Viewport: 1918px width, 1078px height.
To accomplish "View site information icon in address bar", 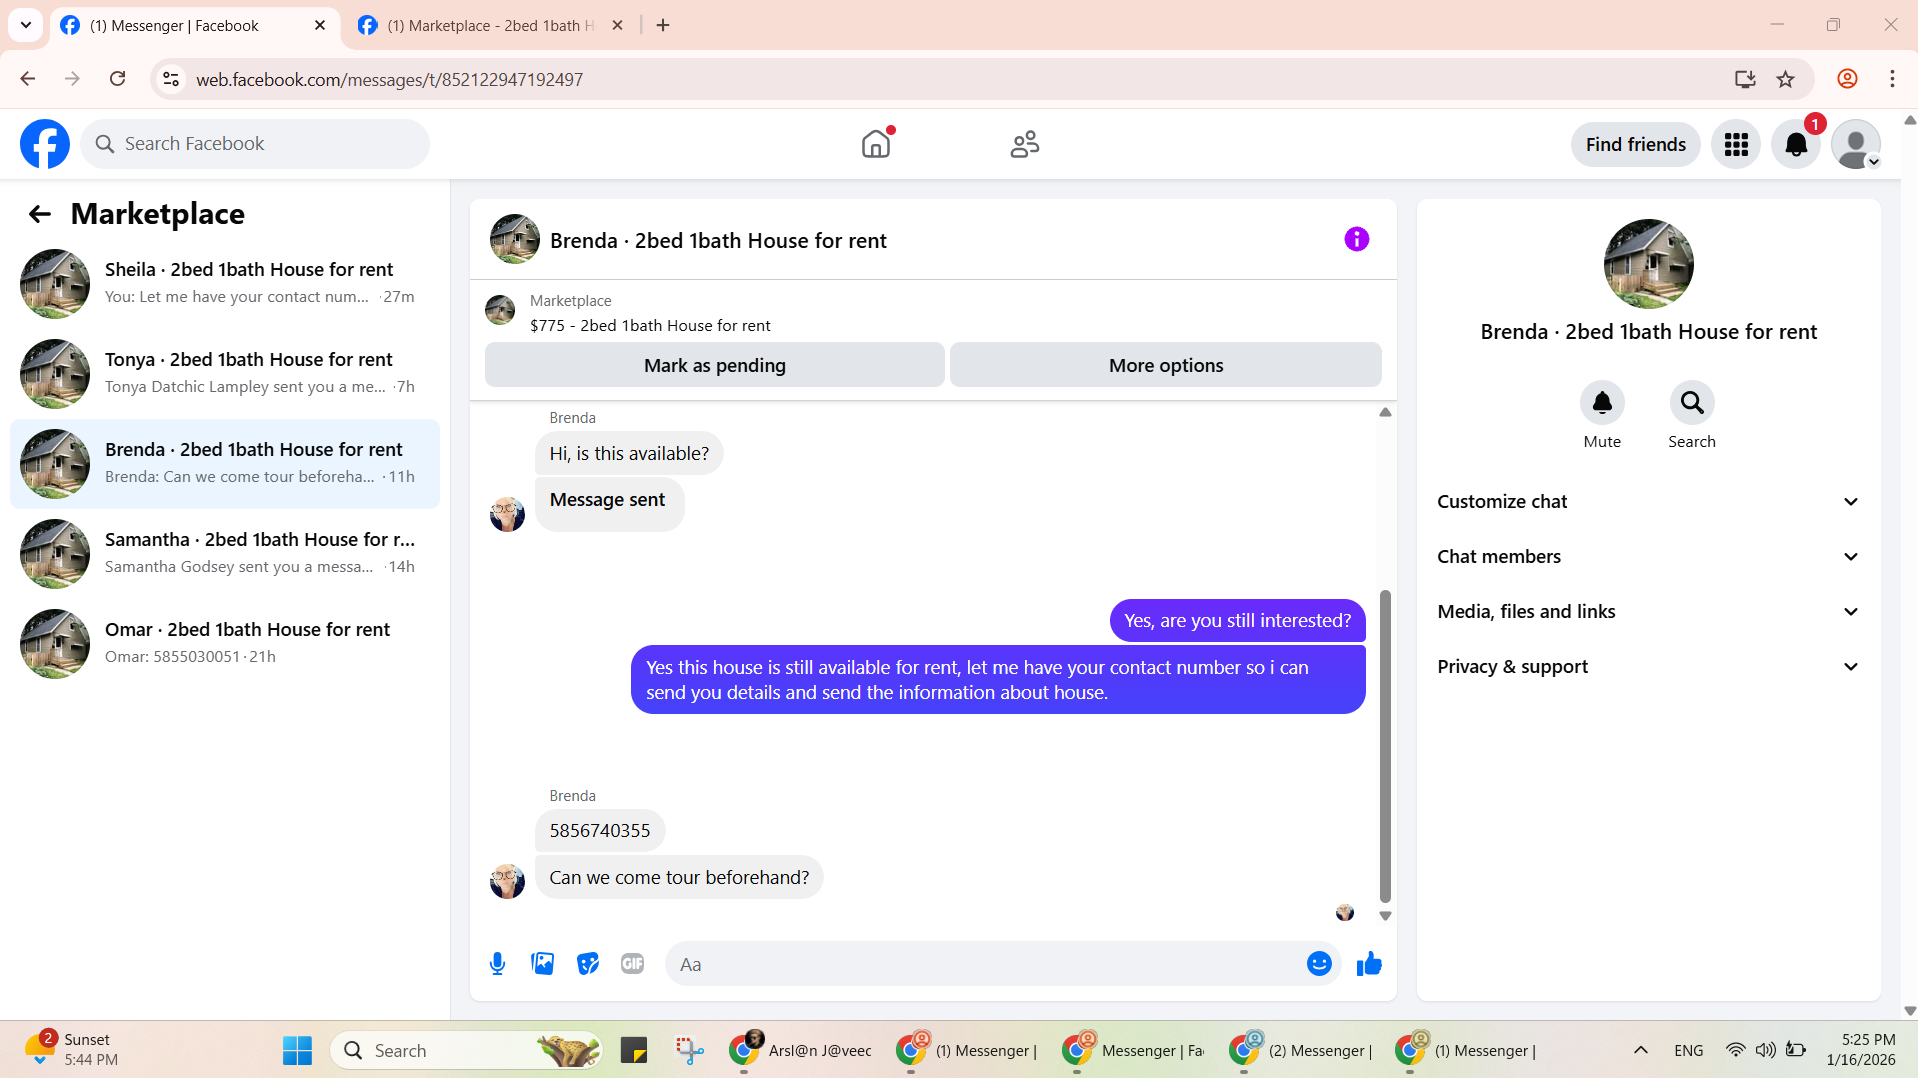I will (x=171, y=79).
